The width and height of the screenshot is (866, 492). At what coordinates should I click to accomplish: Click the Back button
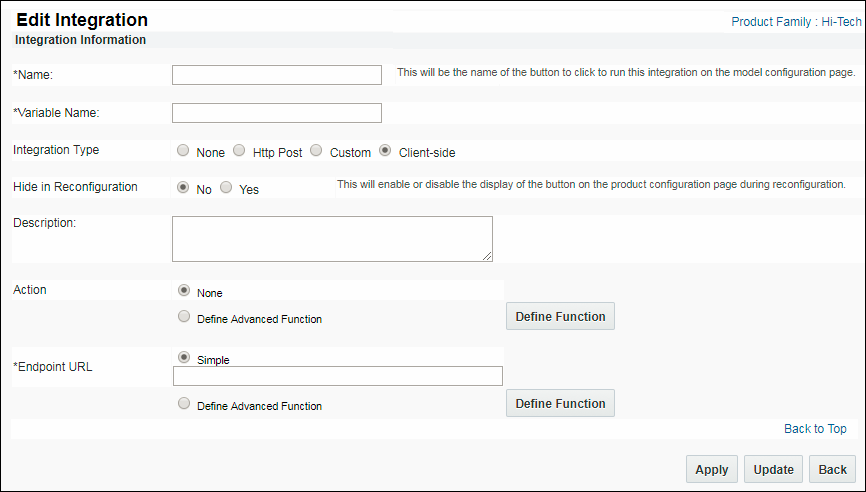[x=832, y=469]
